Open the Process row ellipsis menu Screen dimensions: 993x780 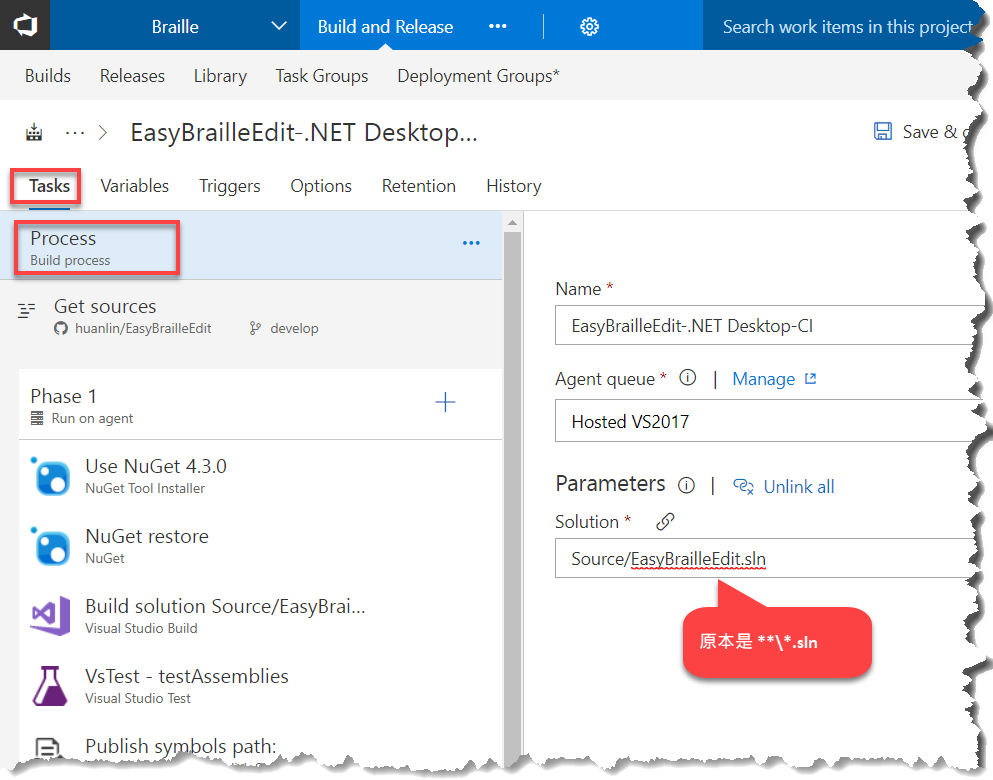click(471, 243)
